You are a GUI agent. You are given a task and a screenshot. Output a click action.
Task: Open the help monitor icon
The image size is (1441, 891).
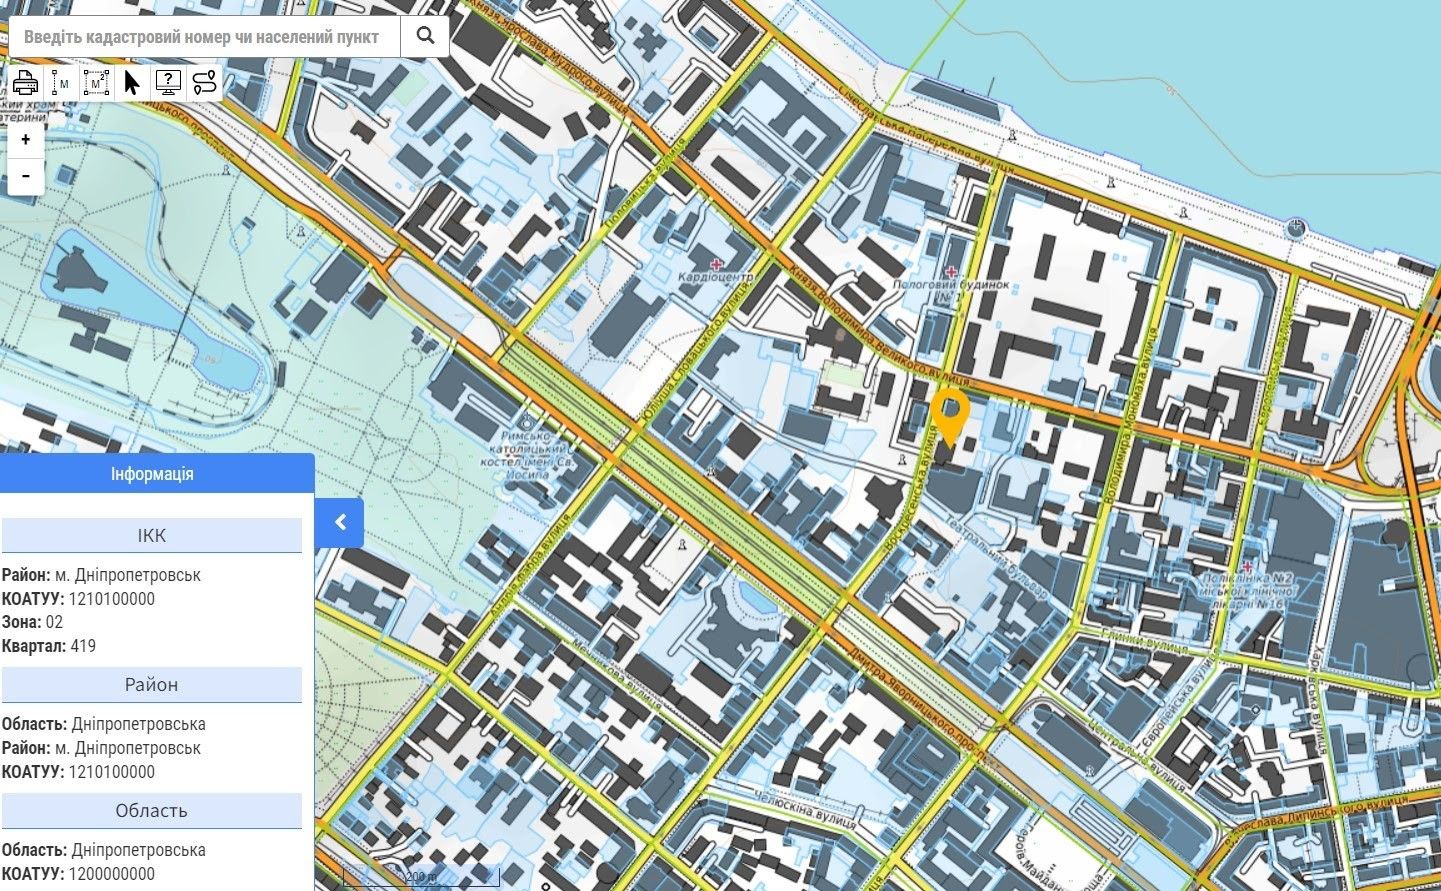(x=168, y=83)
